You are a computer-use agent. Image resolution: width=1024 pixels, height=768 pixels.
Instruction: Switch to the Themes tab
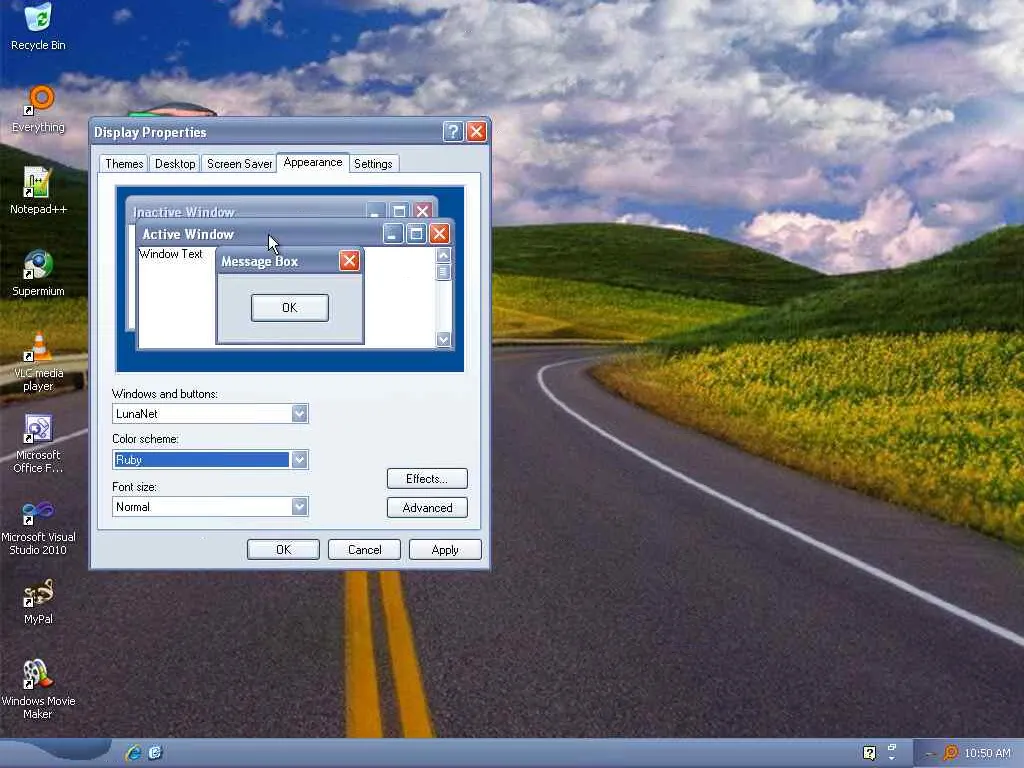pos(124,164)
